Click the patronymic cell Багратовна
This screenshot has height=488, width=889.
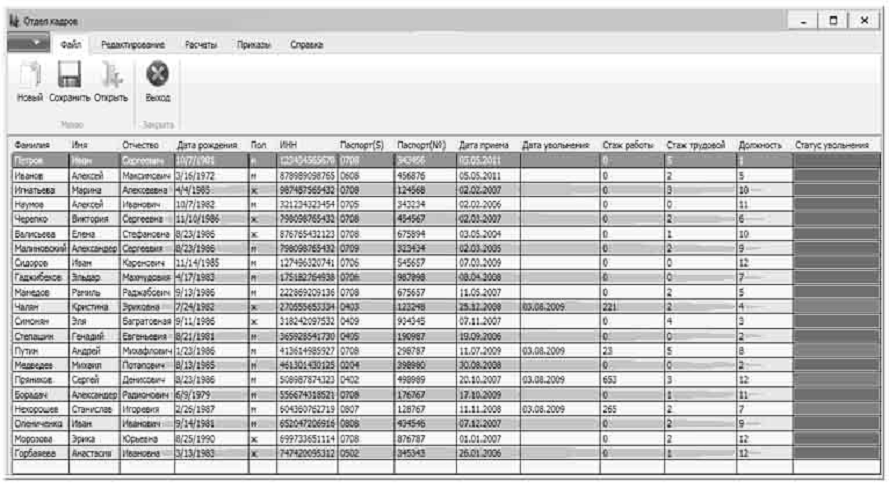point(147,321)
